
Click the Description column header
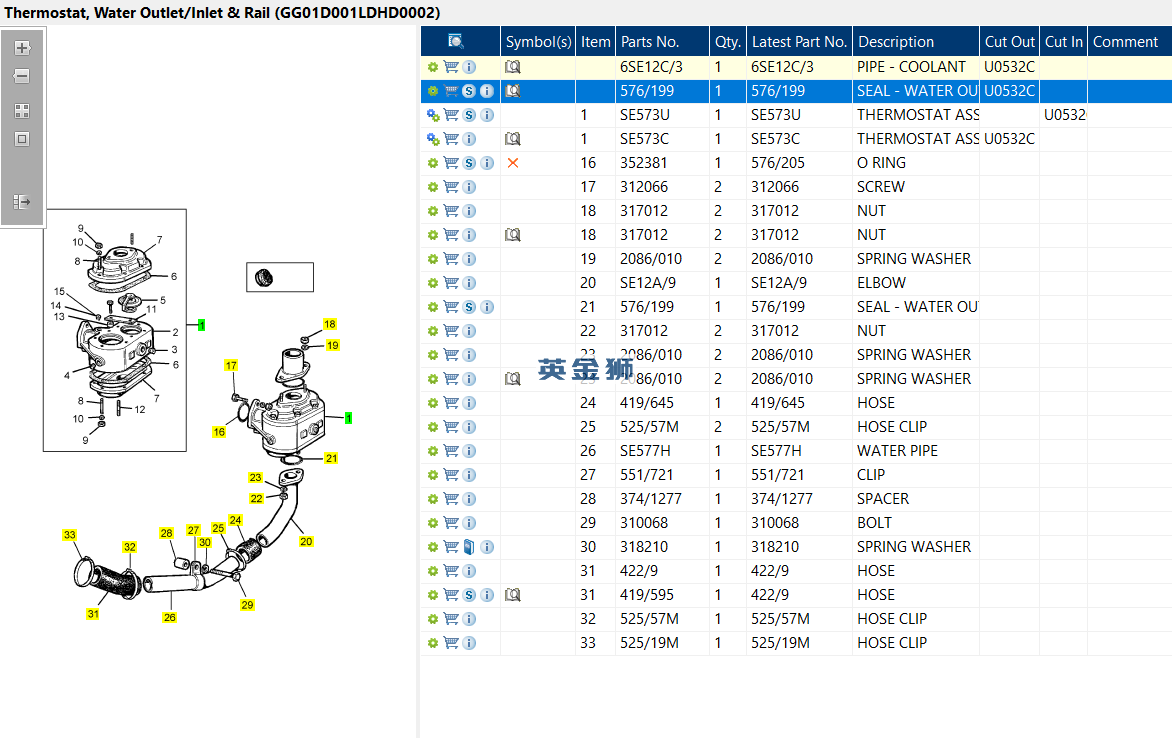coord(916,41)
